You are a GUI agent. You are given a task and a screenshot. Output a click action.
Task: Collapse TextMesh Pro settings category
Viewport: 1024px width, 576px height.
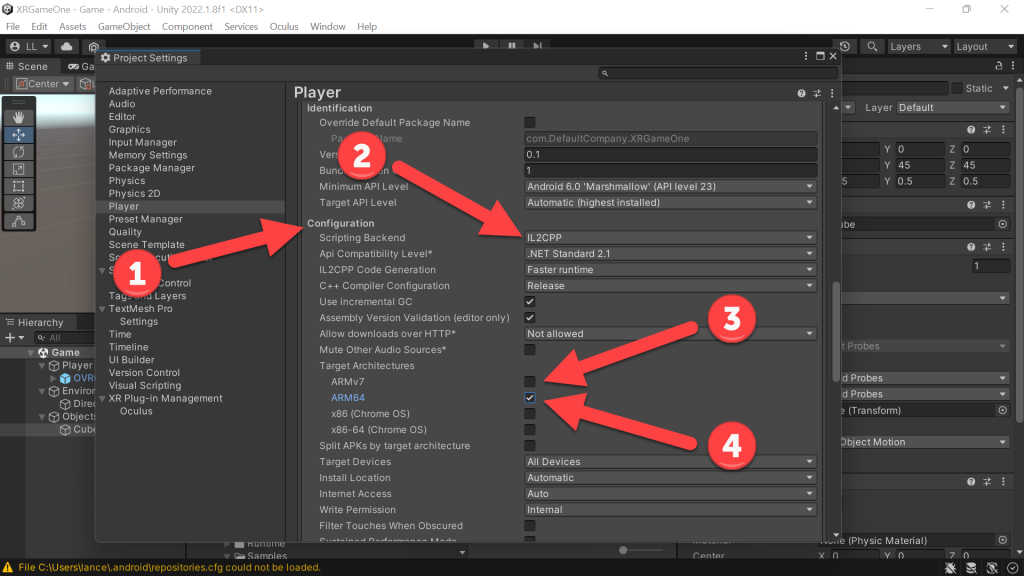(x=103, y=309)
